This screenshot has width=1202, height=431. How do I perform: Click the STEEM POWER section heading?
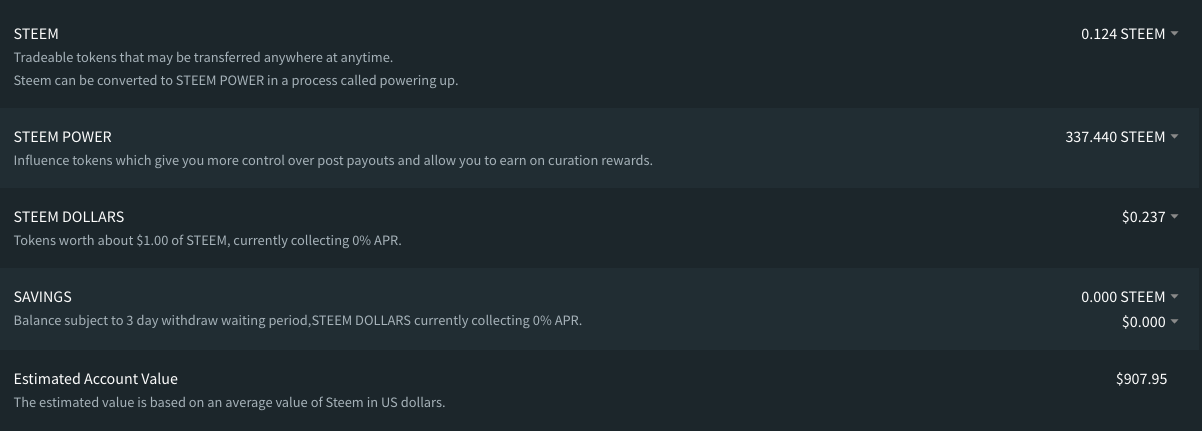(x=62, y=137)
